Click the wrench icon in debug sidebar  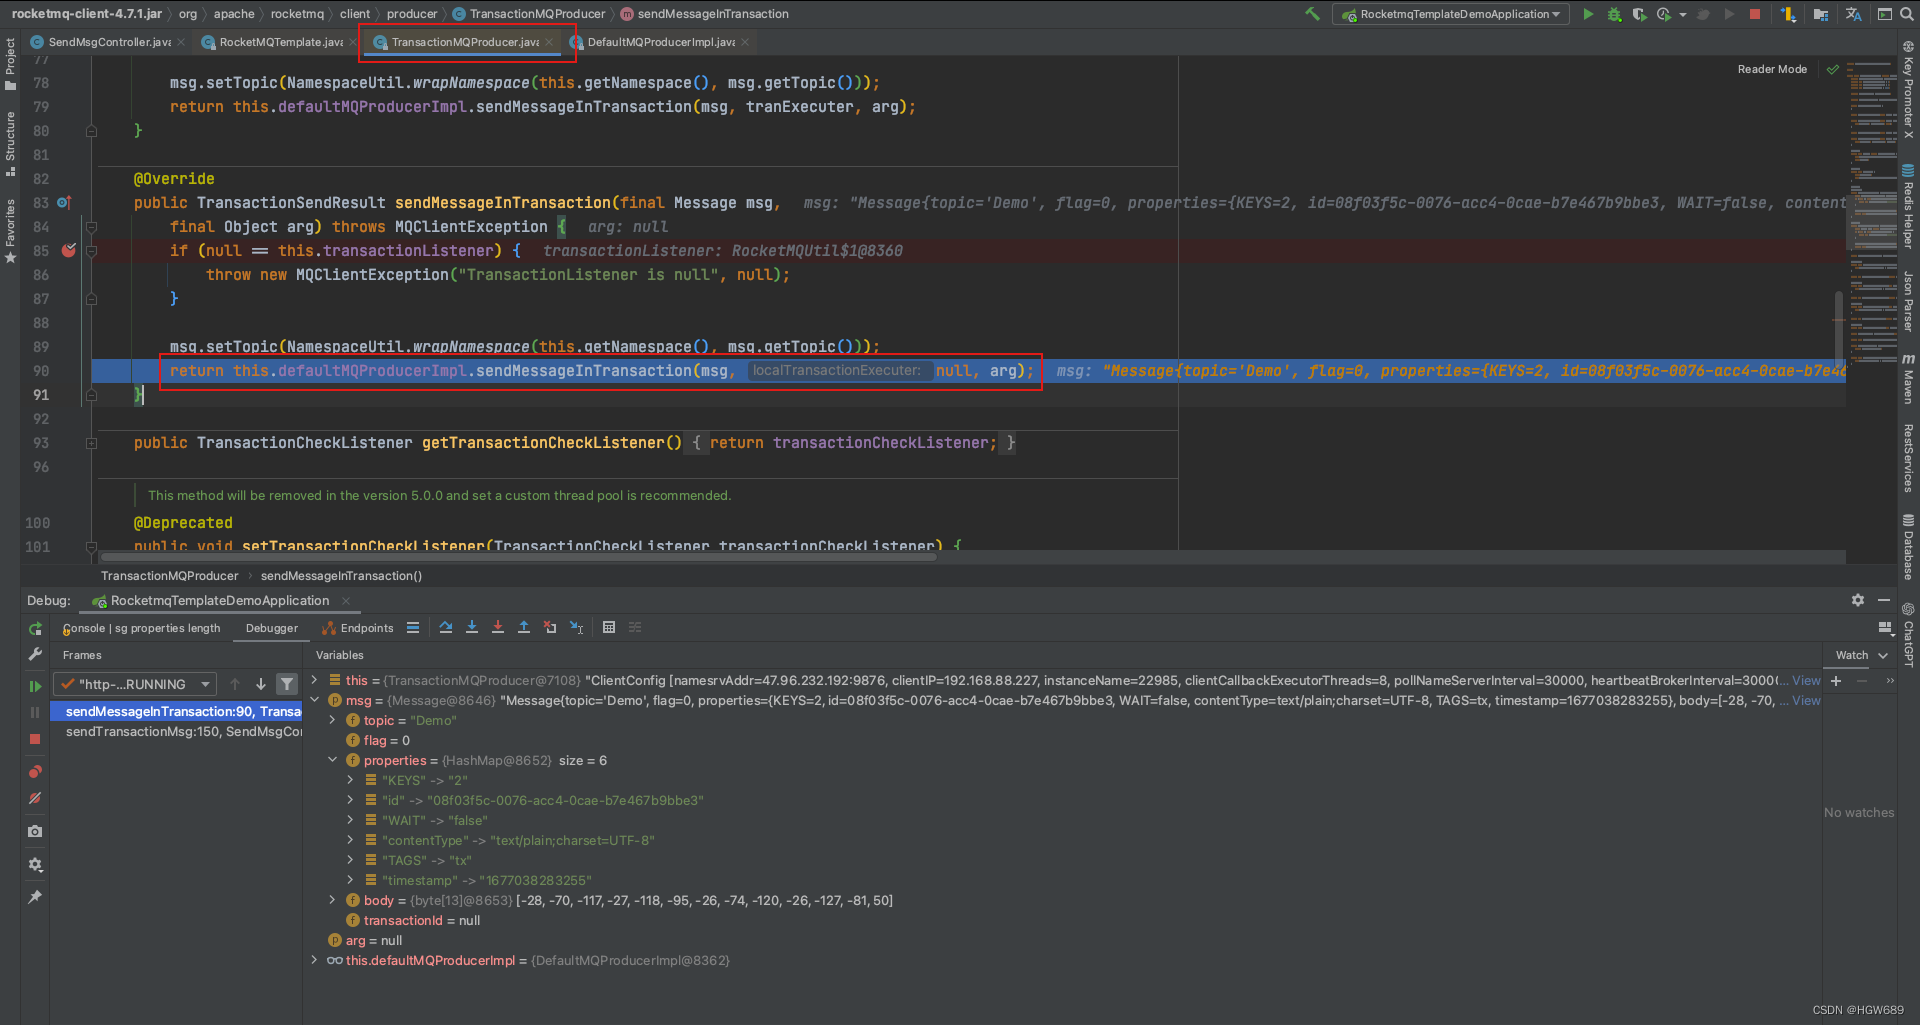[x=35, y=654]
